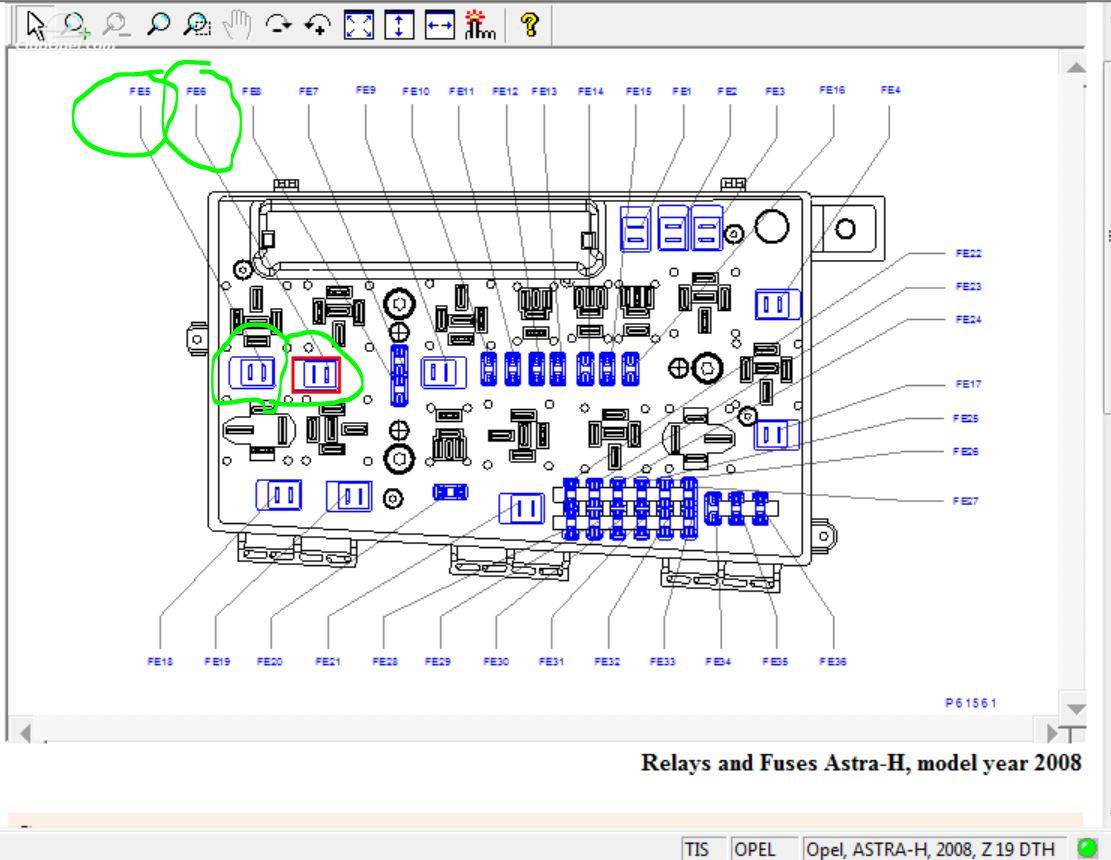Screen dimensions: 1111x860
Task: Click the highlight hotspots hand icon
Action: [x=480, y=26]
